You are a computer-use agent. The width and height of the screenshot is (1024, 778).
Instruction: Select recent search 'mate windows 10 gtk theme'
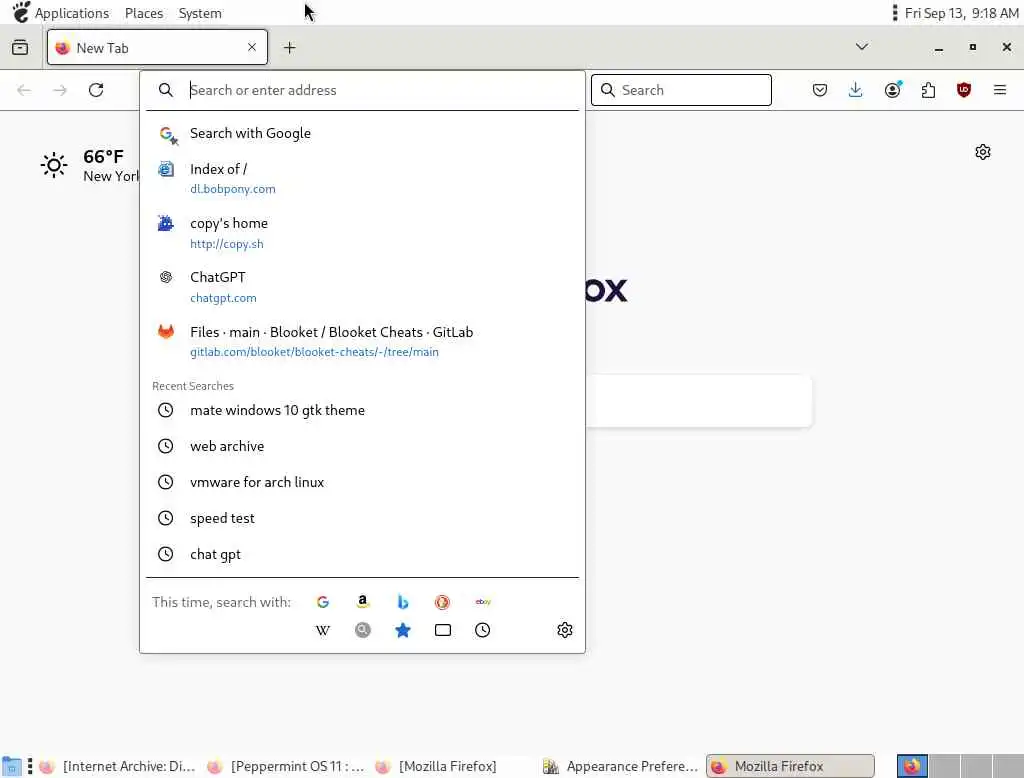pyautogui.click(x=362, y=410)
